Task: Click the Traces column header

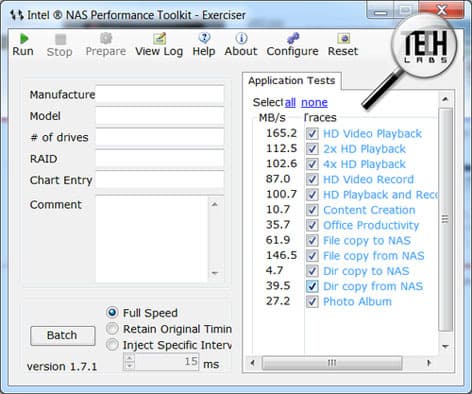Action: [320, 118]
